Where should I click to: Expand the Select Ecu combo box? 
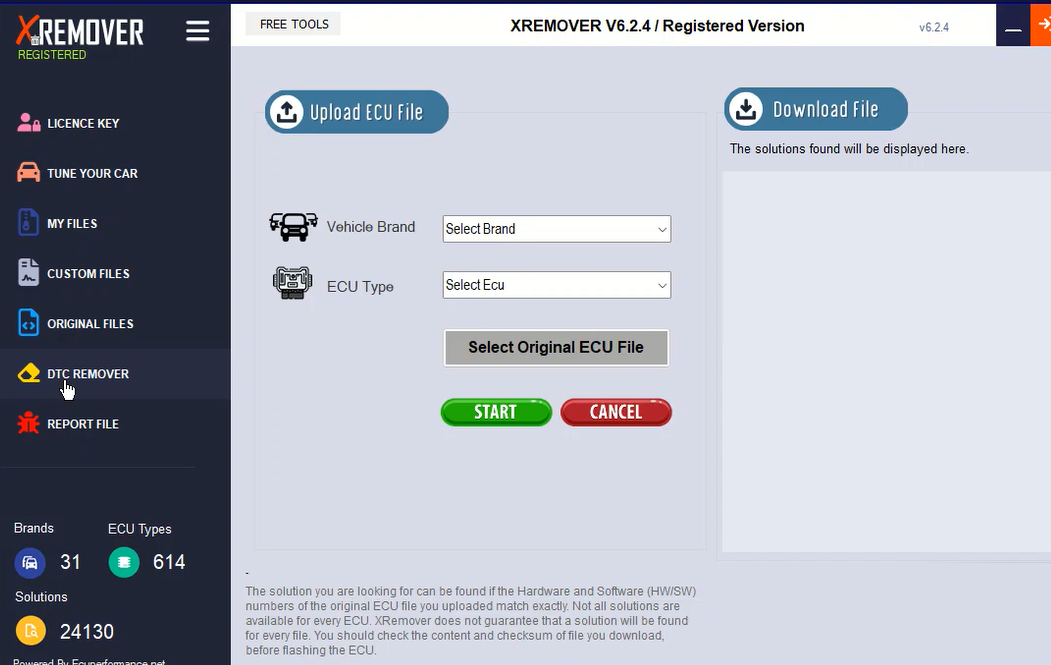click(556, 285)
